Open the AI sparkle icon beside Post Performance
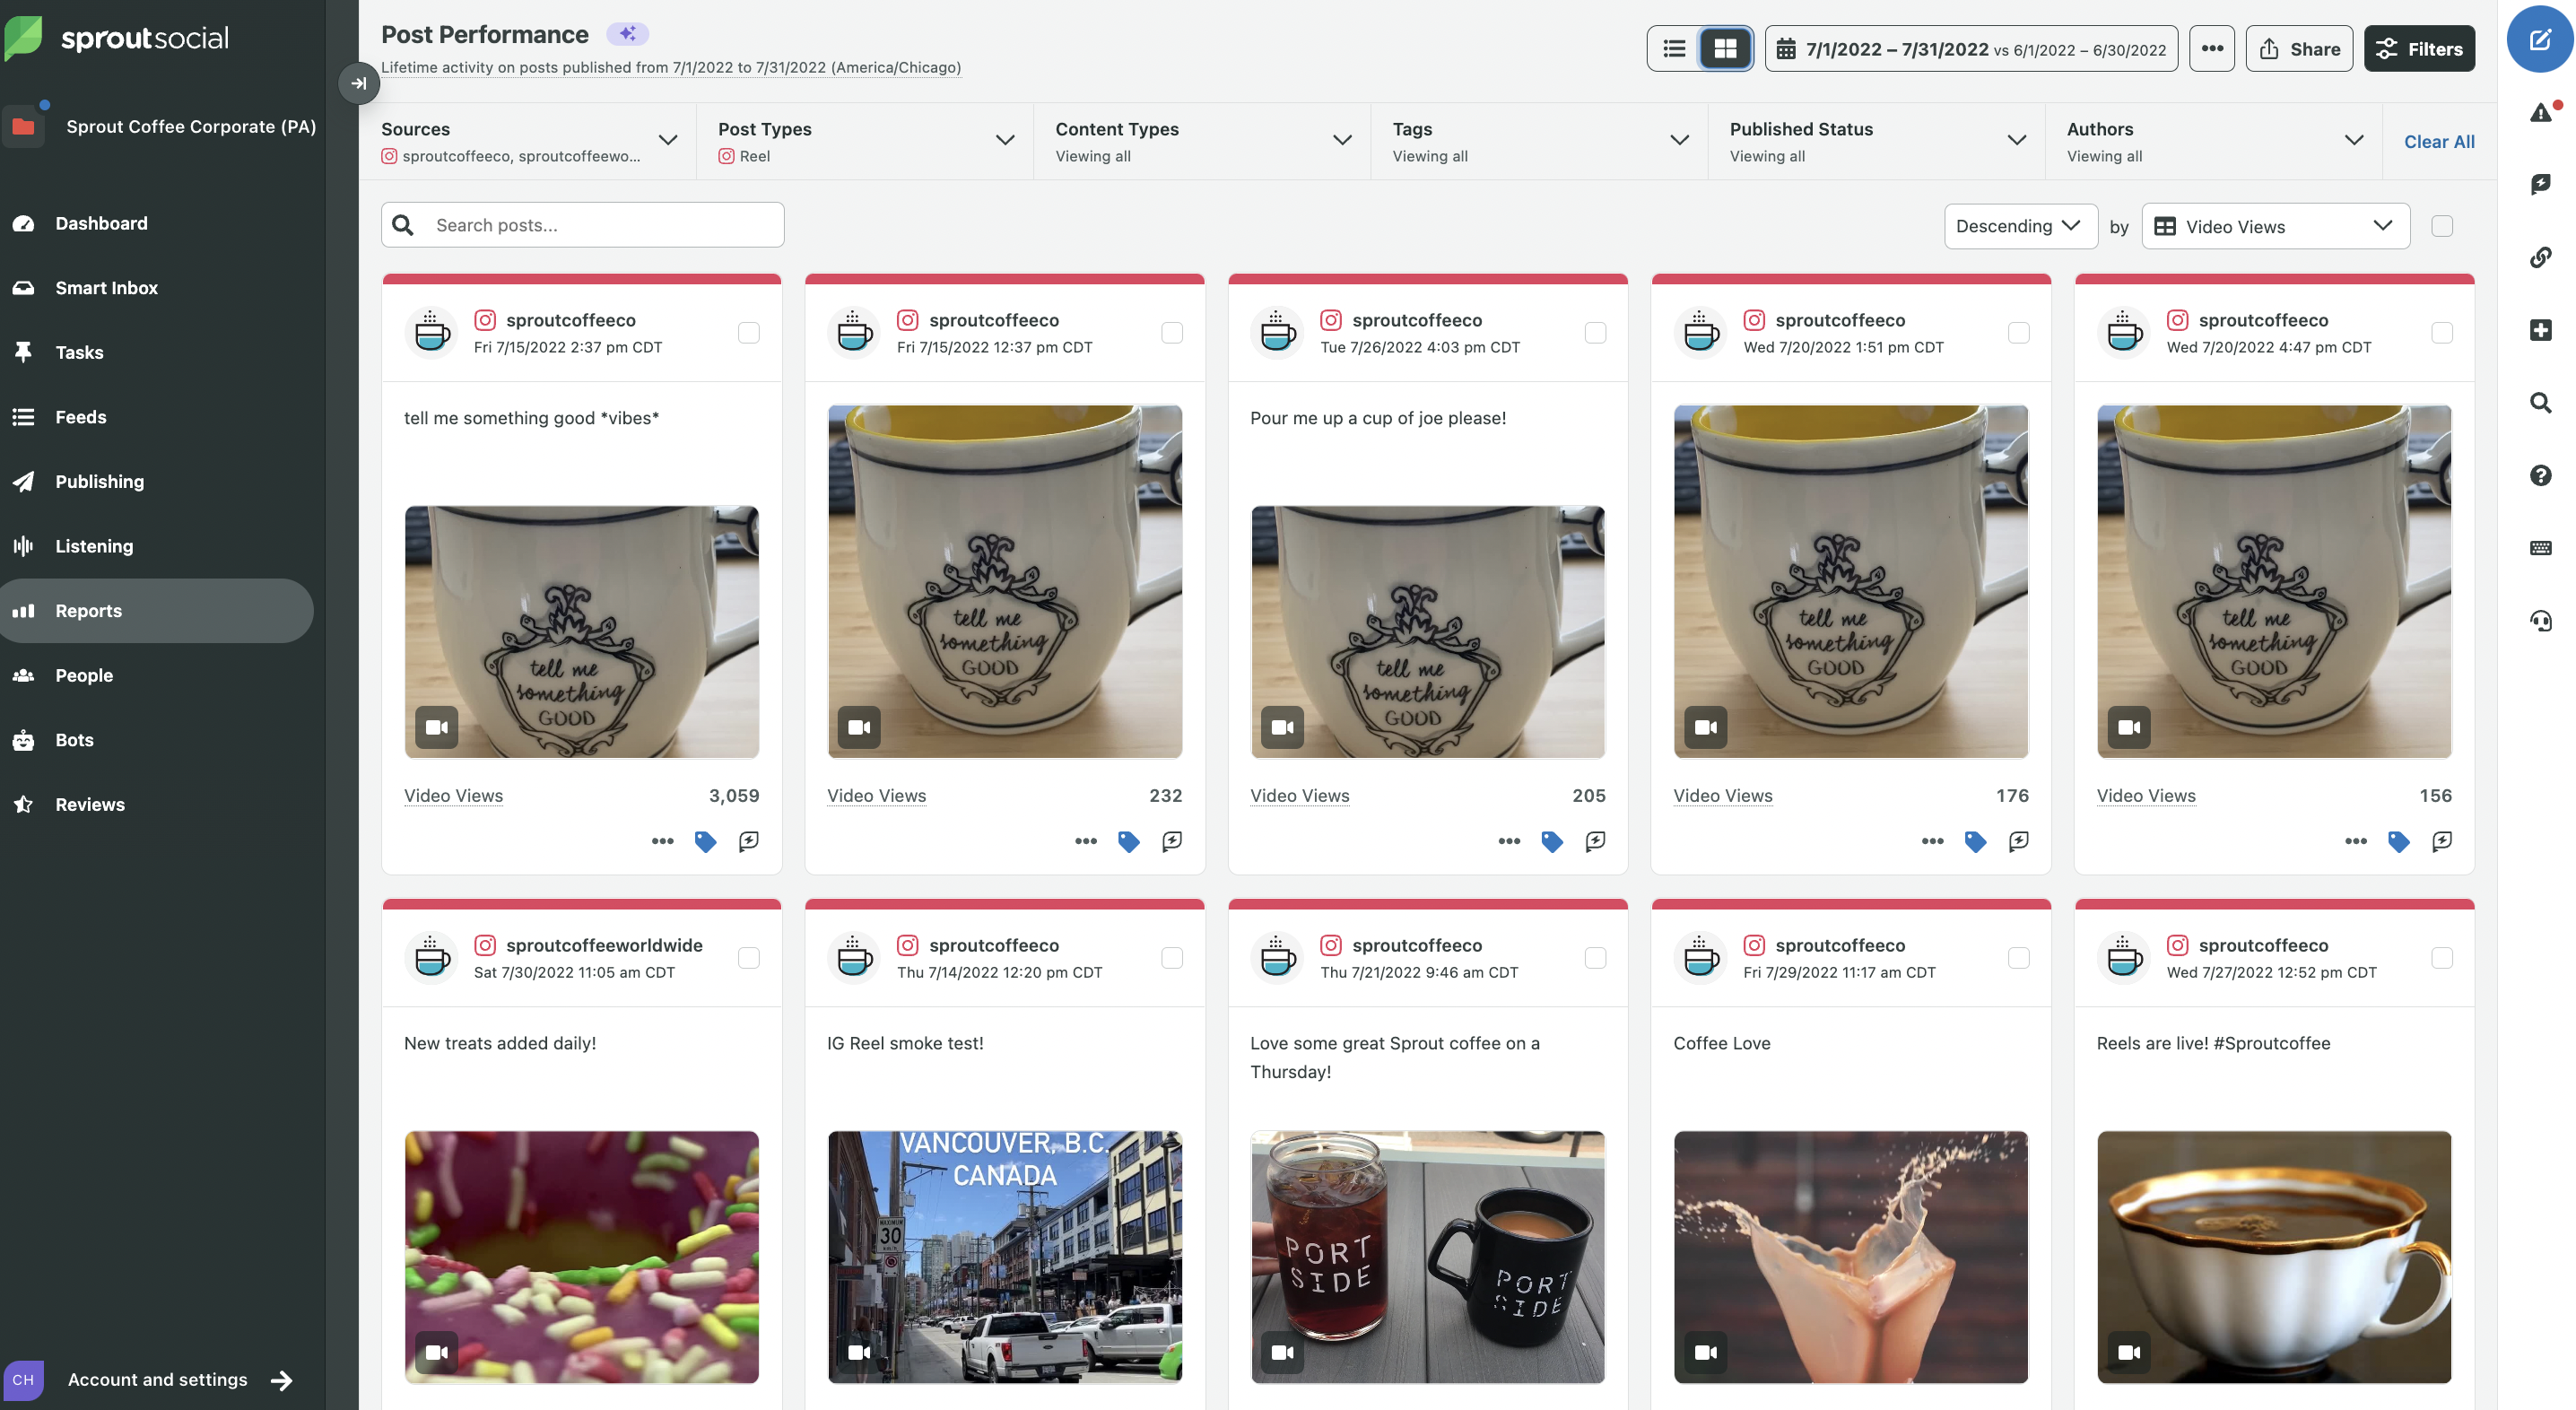2576x1410 pixels. pyautogui.click(x=627, y=34)
